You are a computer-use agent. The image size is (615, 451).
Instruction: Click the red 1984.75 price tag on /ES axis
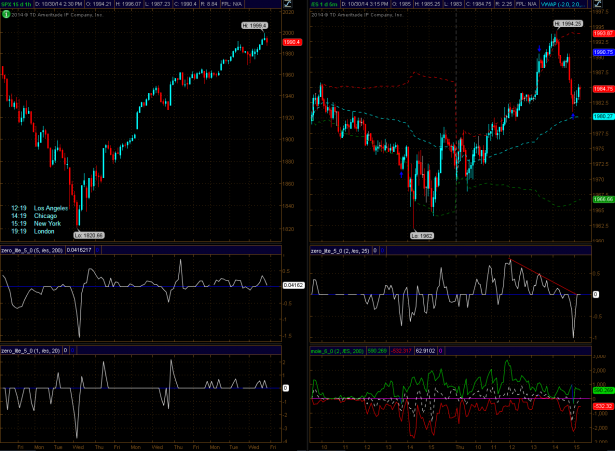pyautogui.click(x=601, y=89)
